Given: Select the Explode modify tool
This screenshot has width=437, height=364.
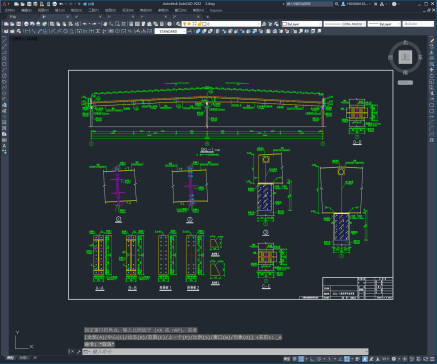Looking at the screenshot, I should pos(432,140).
